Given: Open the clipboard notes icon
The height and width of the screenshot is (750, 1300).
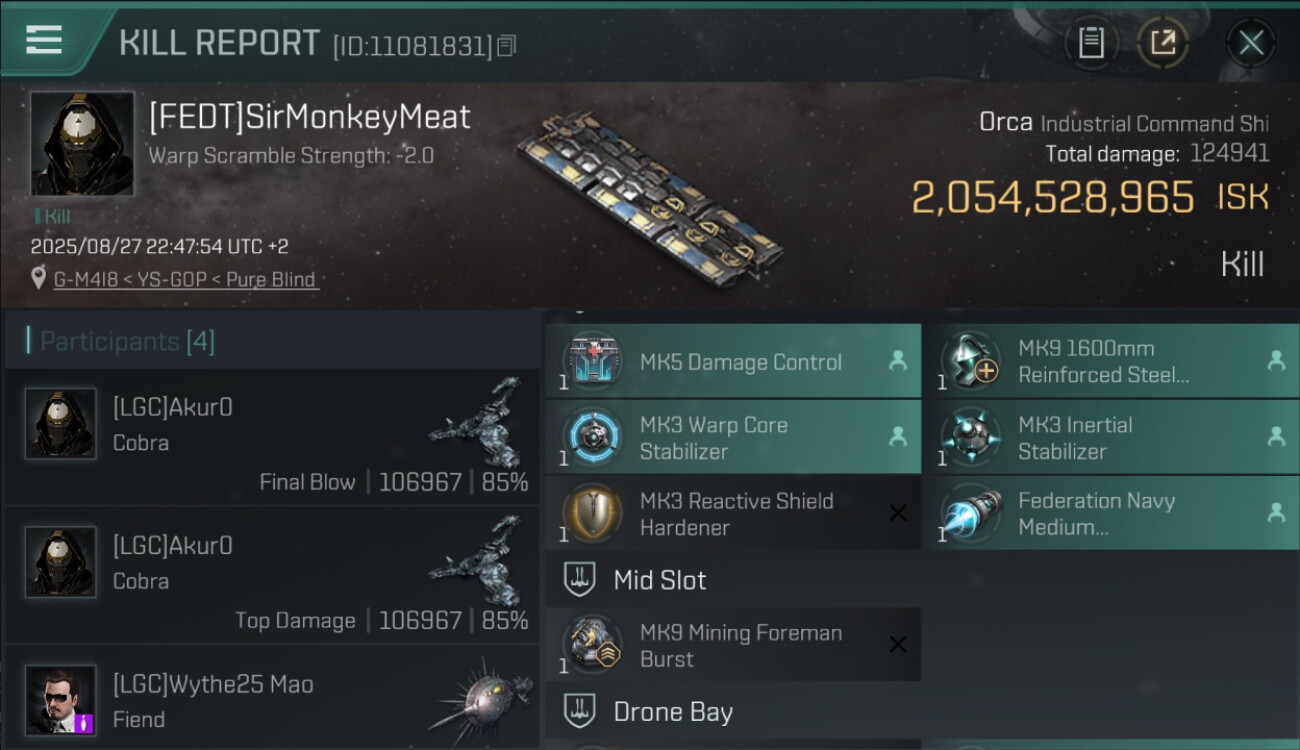Looking at the screenshot, I should coord(1091,43).
